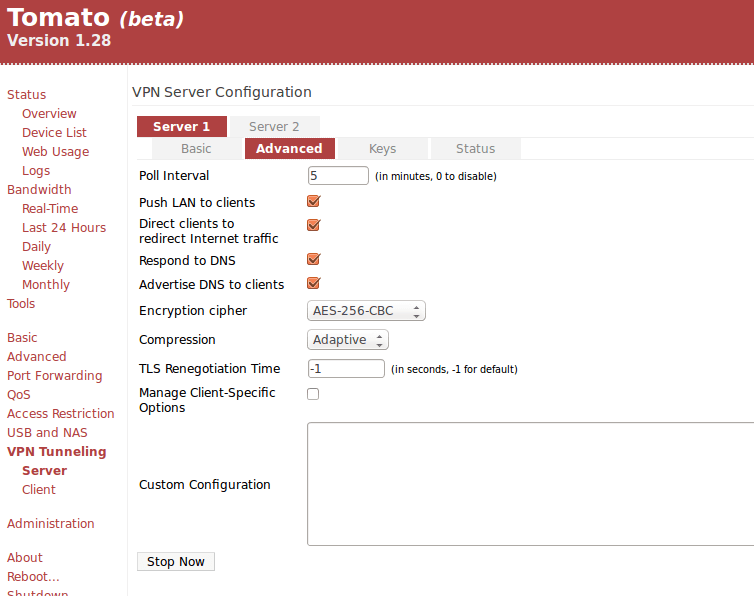This screenshot has height=596, width=754.
Task: Click the Stop Now button
Action: pyautogui.click(x=176, y=562)
